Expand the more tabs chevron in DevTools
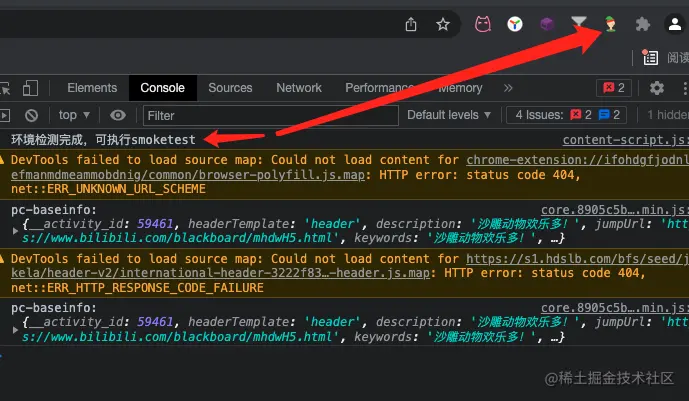This screenshot has height=401, width=689. (x=508, y=88)
